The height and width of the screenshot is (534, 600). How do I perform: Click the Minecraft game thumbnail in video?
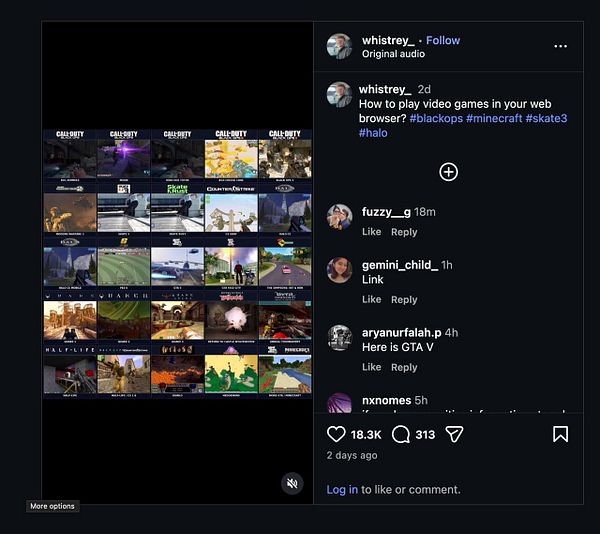(285, 374)
